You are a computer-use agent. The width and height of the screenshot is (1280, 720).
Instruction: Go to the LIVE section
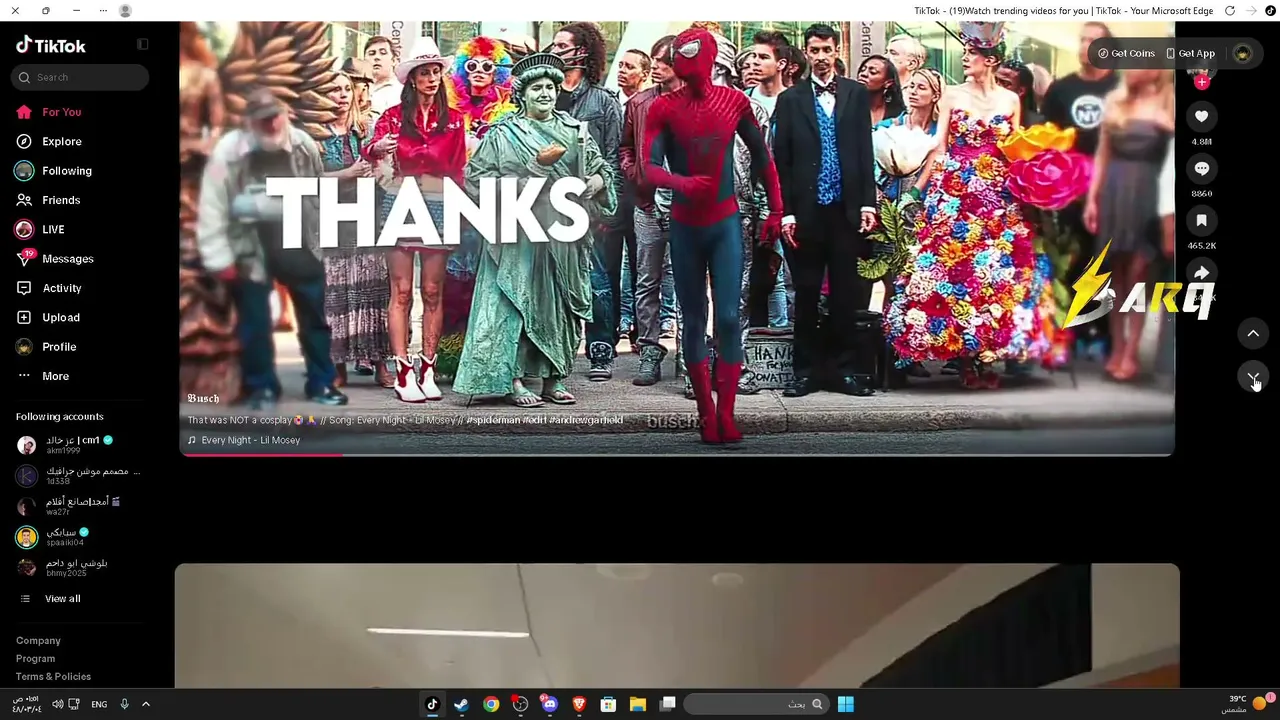[40, 229]
